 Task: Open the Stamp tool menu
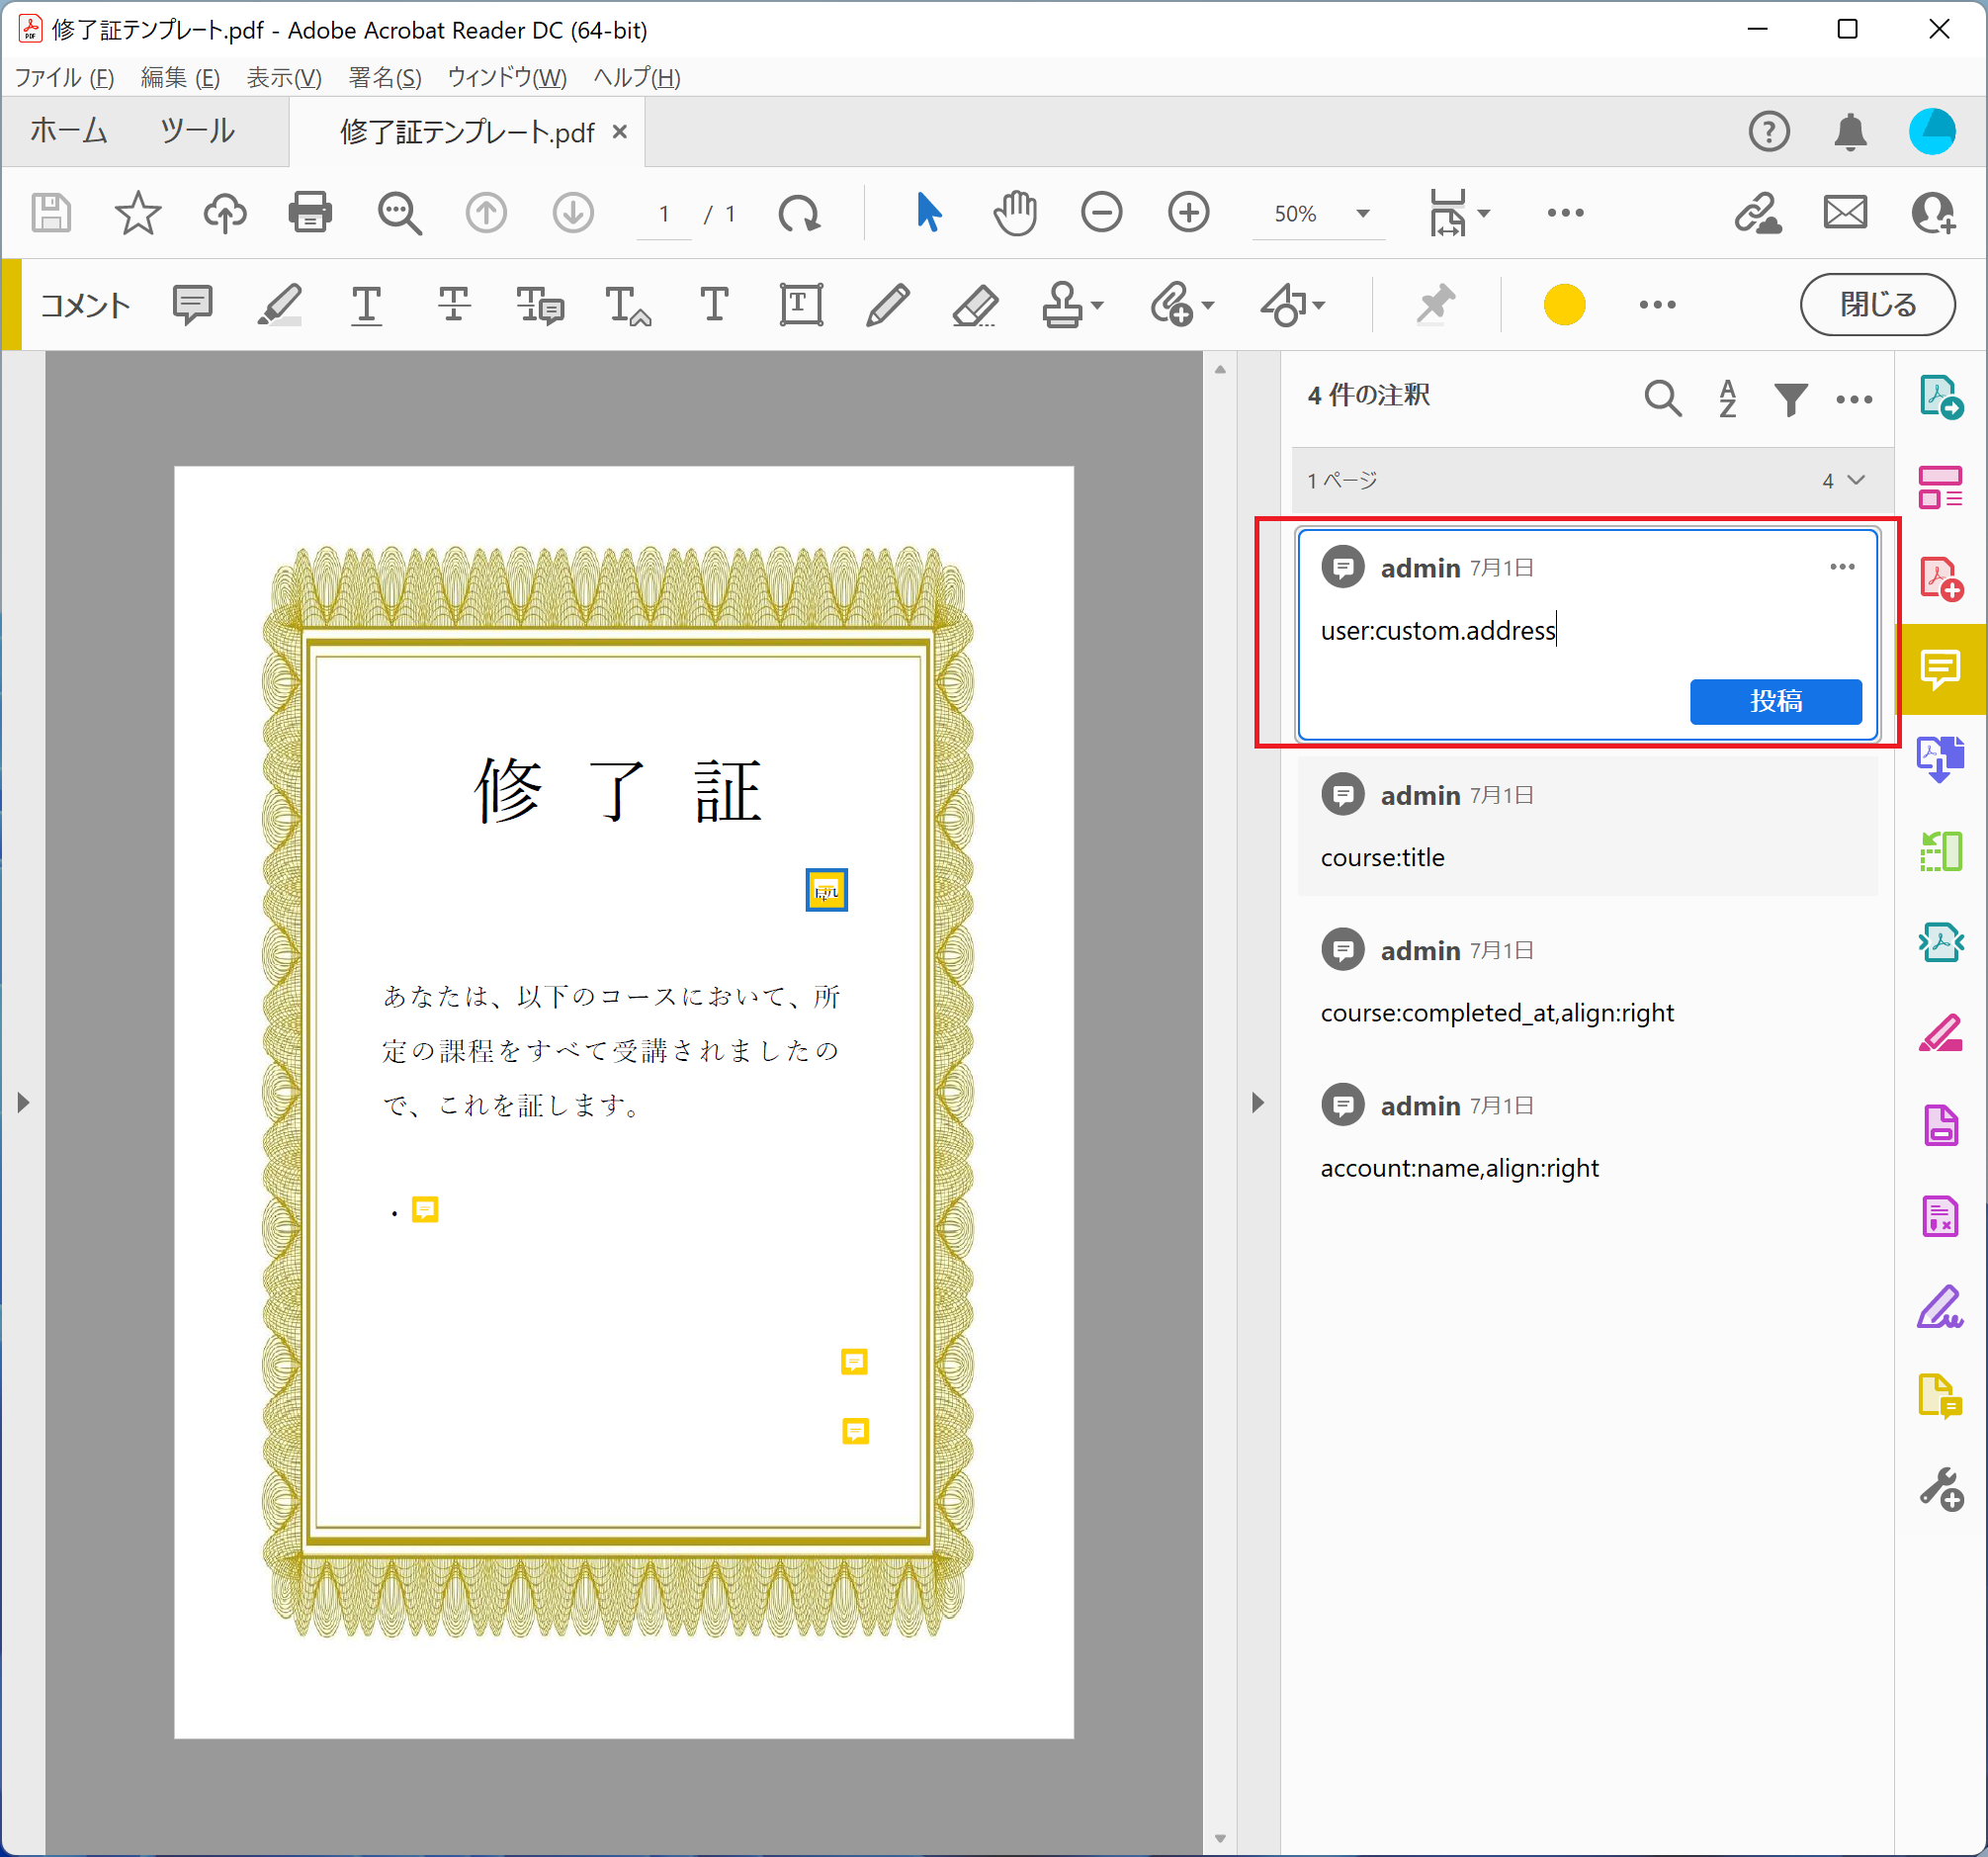click(1072, 305)
